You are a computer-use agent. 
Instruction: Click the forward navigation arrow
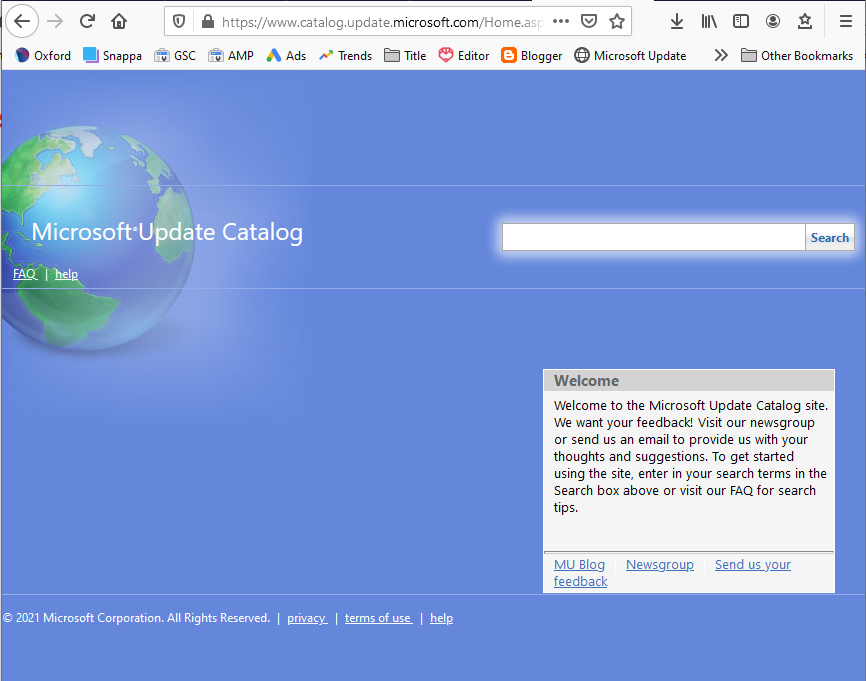pos(55,22)
